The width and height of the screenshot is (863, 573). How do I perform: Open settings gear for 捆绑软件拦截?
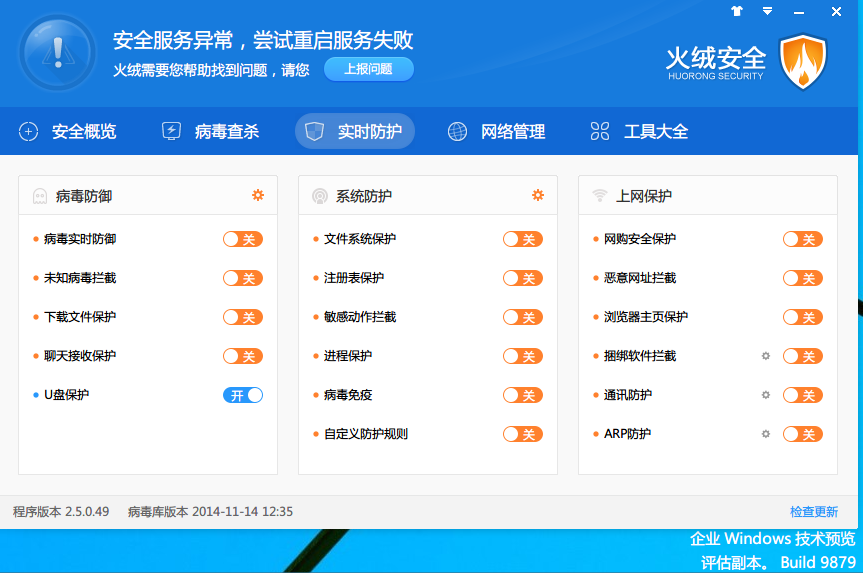[766, 356]
